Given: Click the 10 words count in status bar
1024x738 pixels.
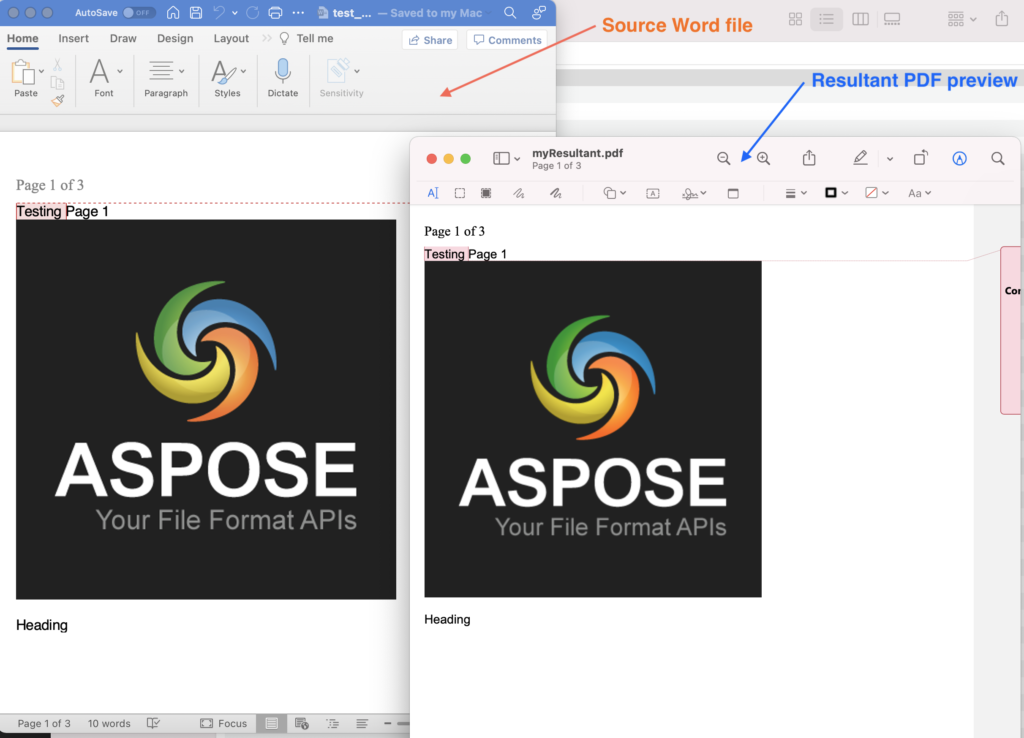Looking at the screenshot, I should pyautogui.click(x=109, y=723).
